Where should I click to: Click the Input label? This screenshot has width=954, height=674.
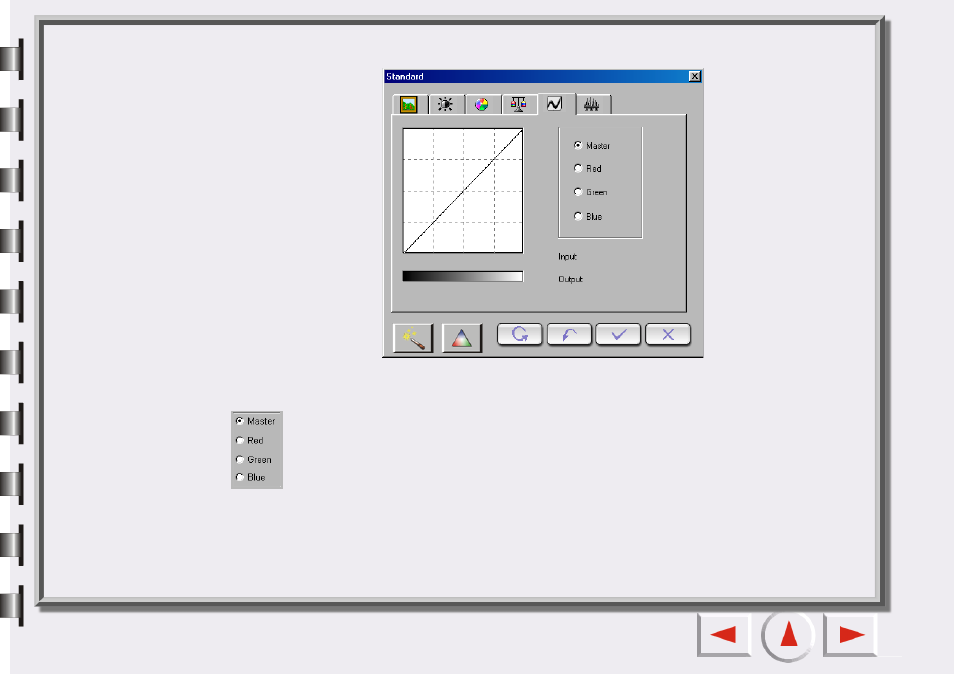click(568, 257)
